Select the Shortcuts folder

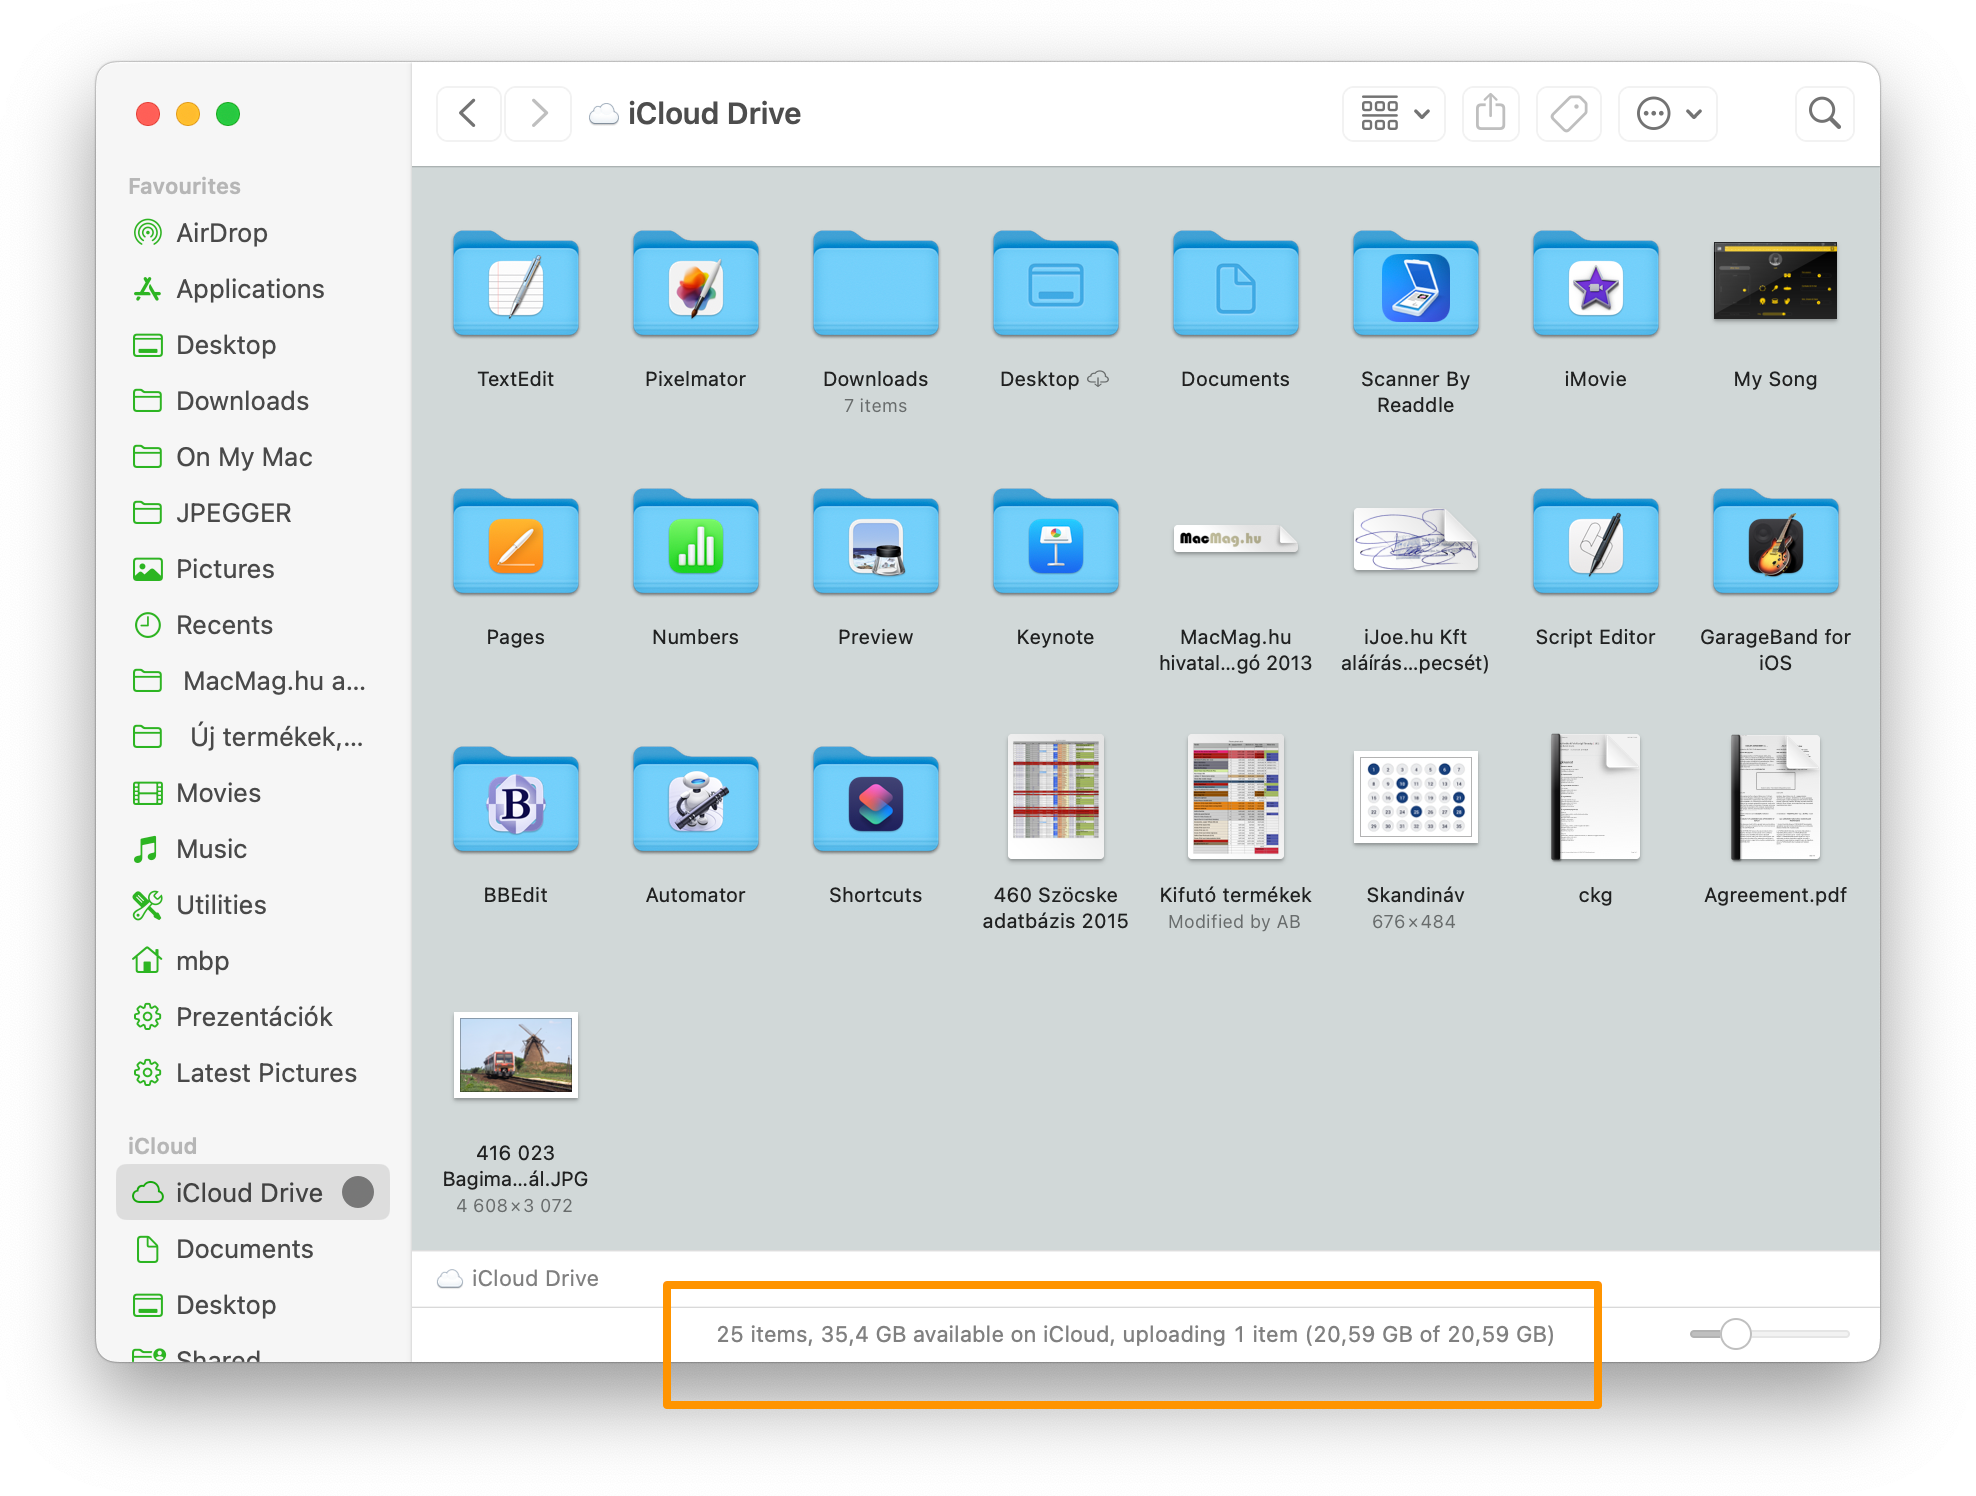point(875,801)
